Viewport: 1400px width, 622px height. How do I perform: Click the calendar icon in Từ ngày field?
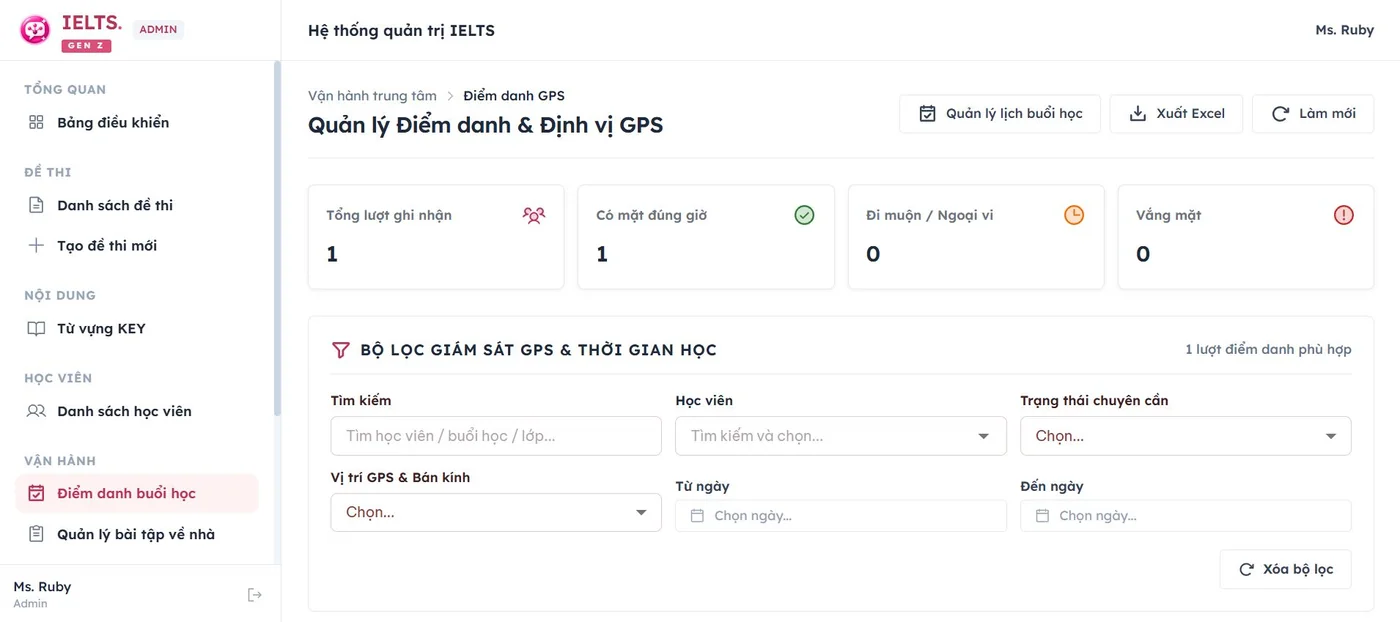698,516
